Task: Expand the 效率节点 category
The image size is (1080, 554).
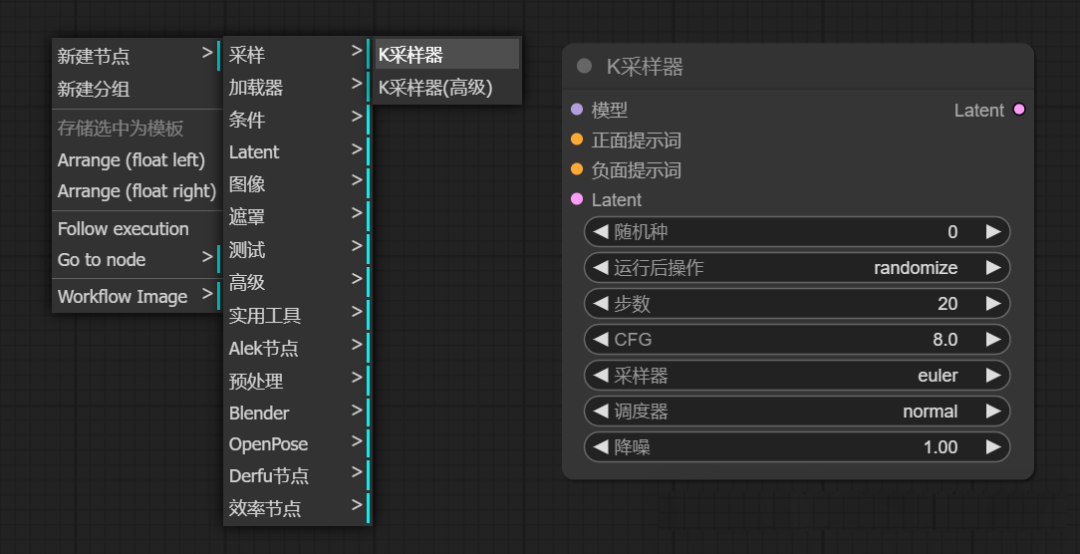Action: 298,509
